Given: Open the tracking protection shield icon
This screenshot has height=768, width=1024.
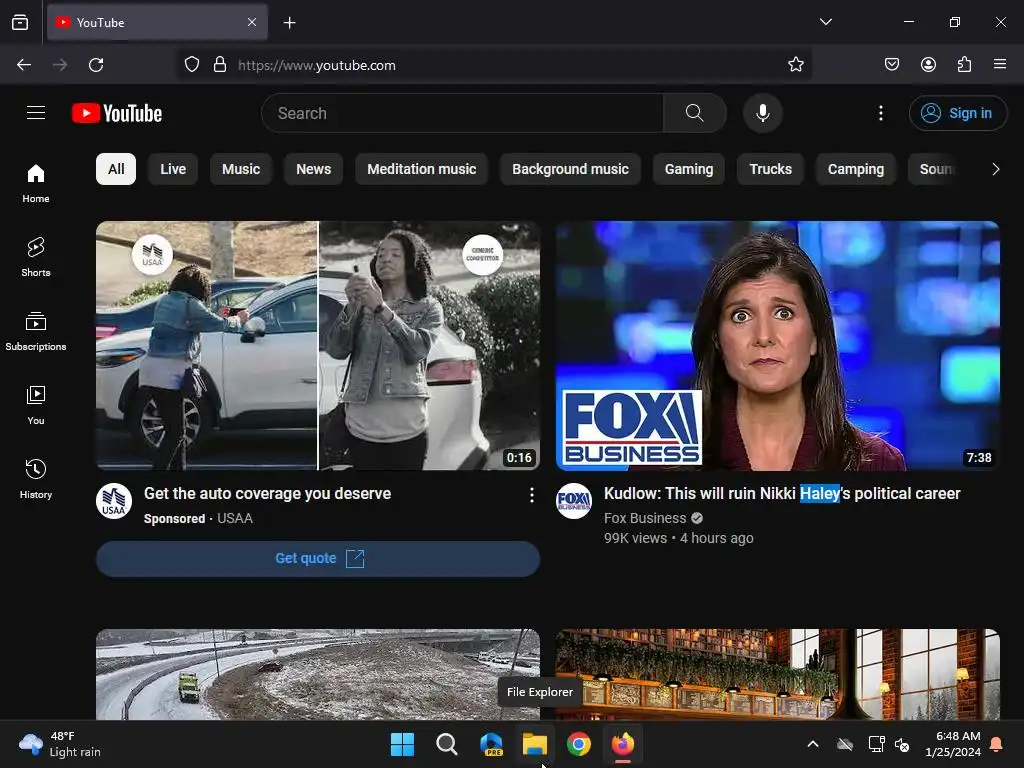Looking at the screenshot, I should pyautogui.click(x=191, y=65).
